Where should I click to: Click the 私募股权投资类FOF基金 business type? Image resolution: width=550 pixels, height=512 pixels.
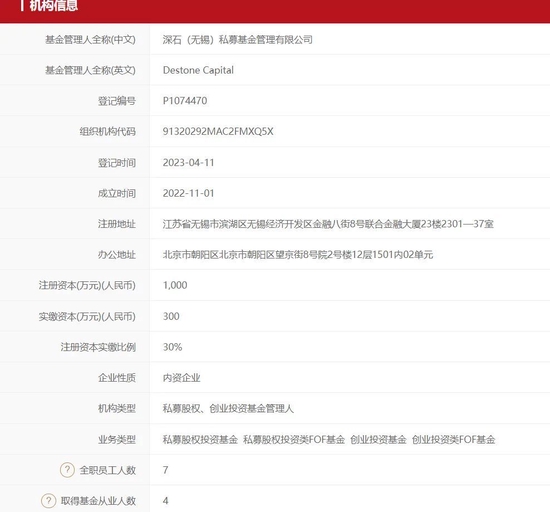point(294,439)
